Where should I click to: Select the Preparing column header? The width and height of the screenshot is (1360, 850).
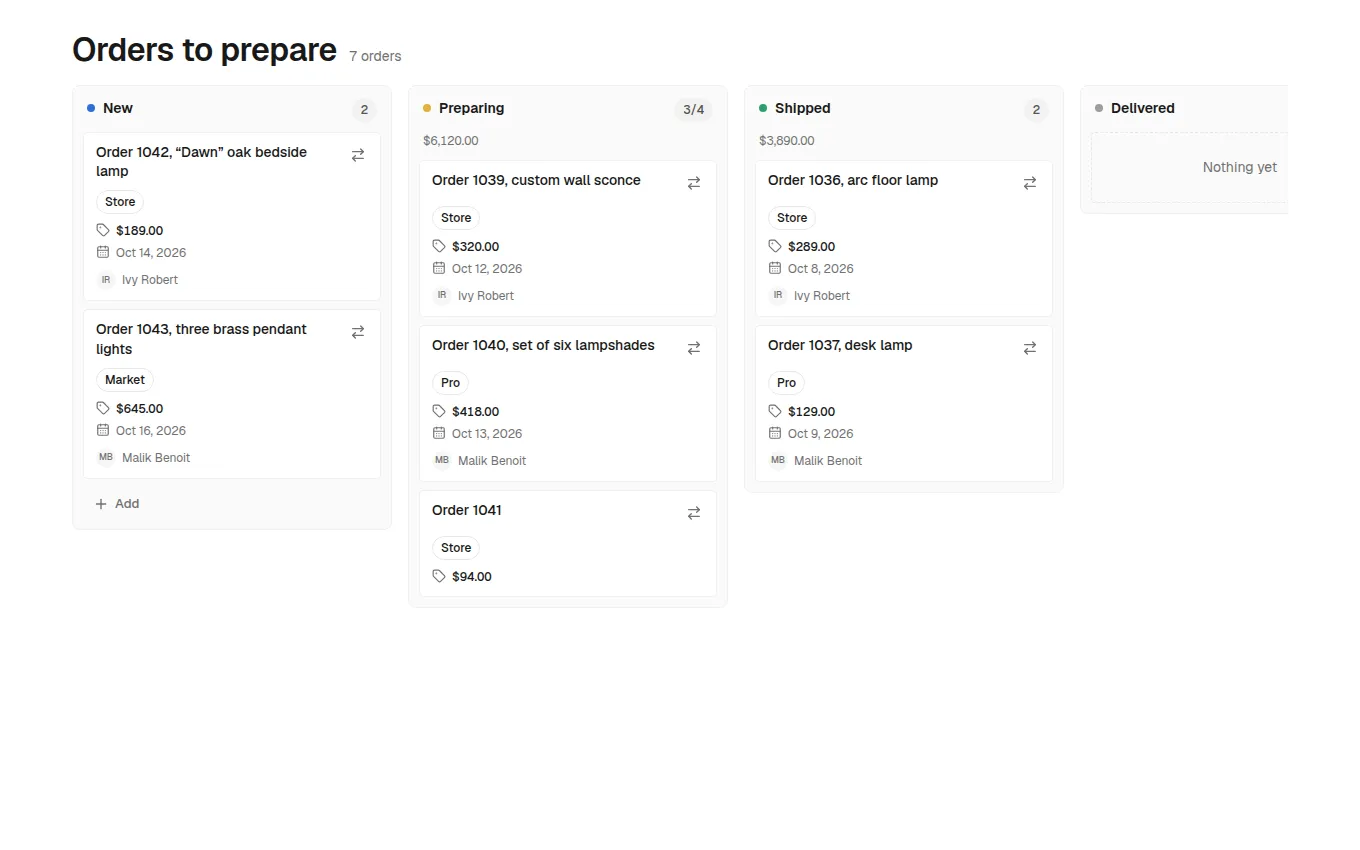471,108
